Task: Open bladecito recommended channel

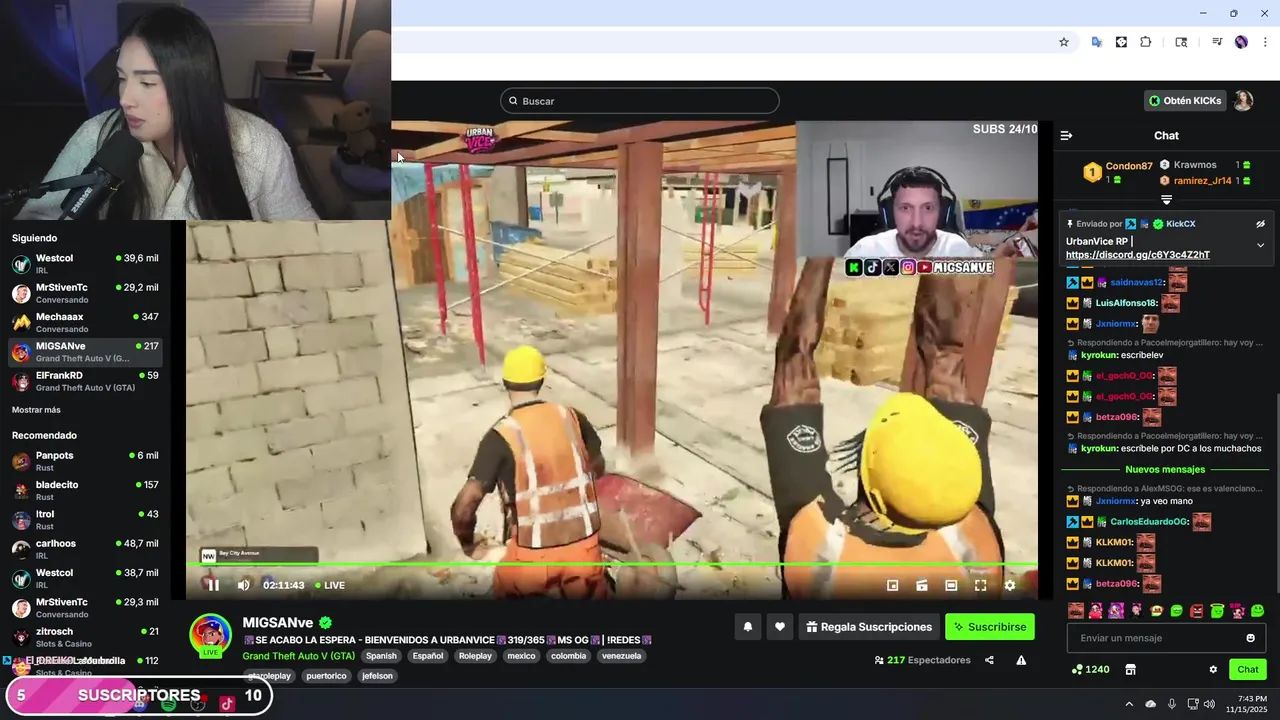Action: click(85, 491)
